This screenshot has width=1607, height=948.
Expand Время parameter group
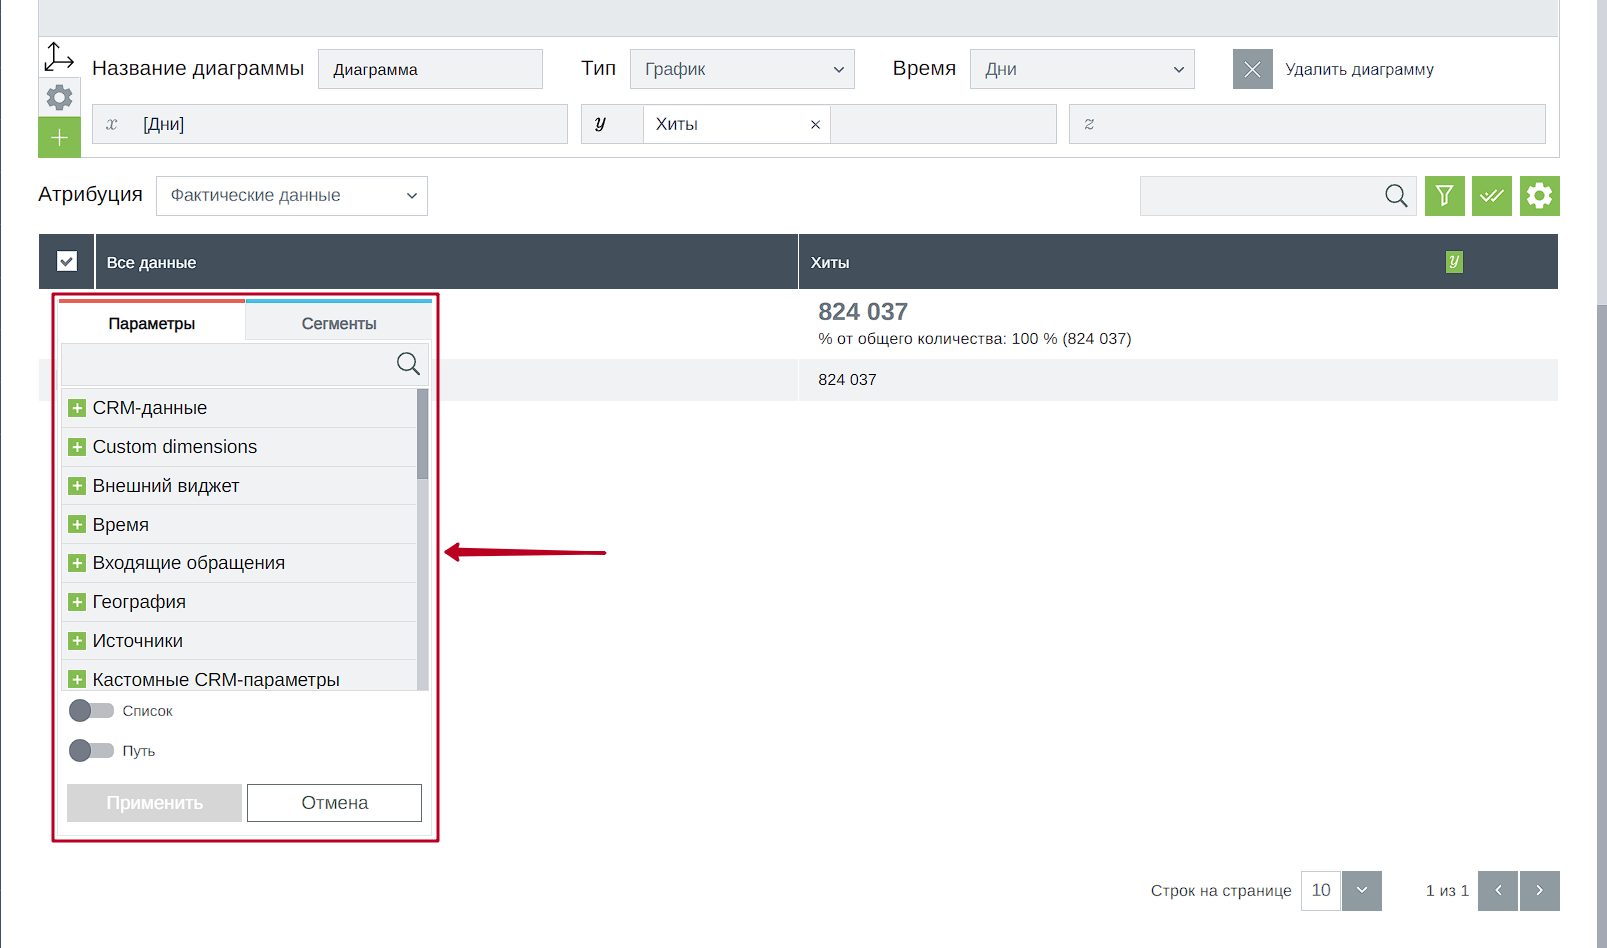[77, 525]
